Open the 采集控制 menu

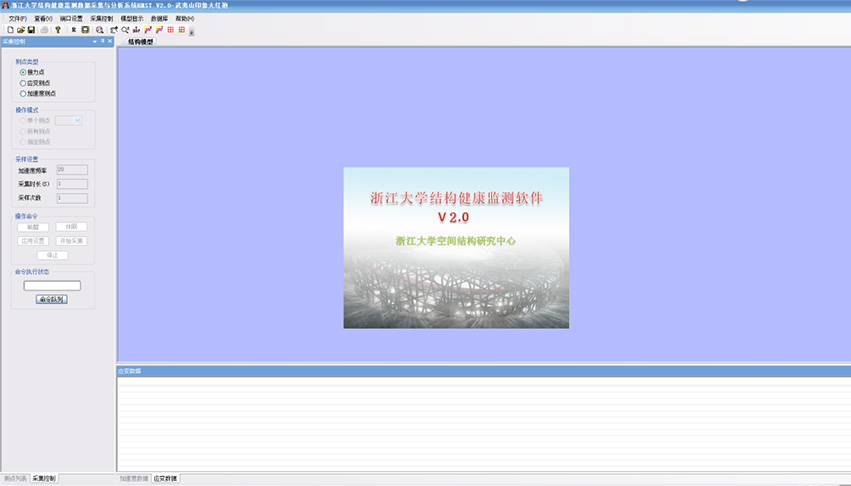[101, 18]
